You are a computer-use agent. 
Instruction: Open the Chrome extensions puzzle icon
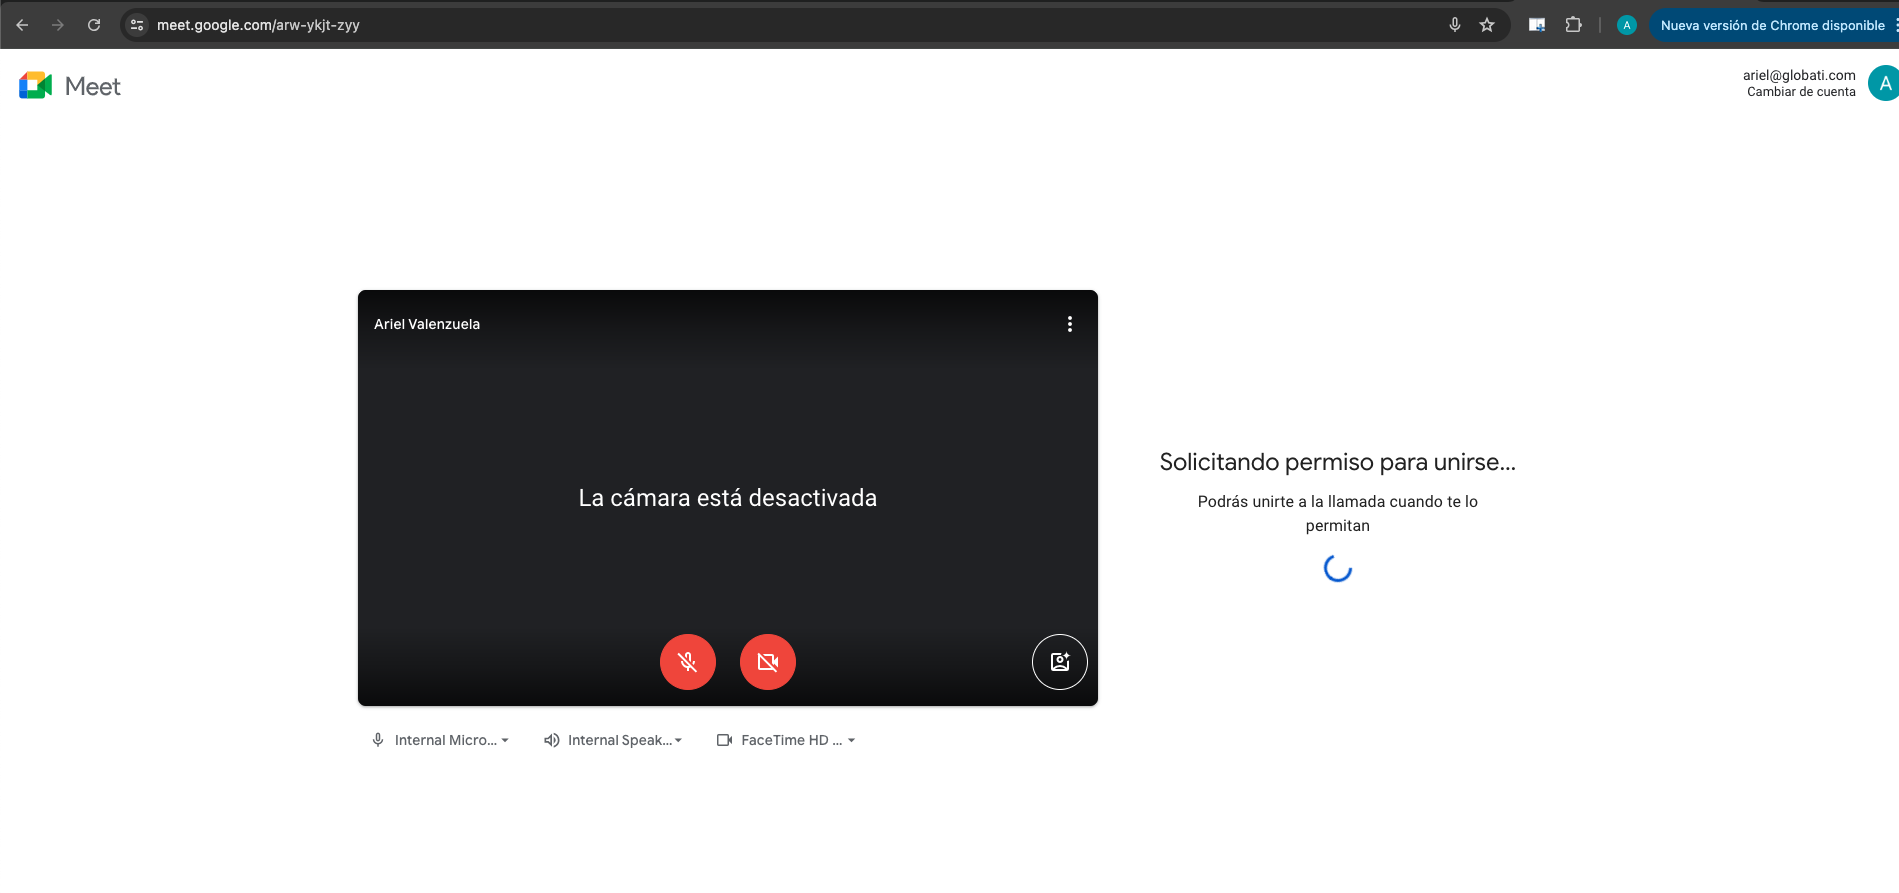pos(1573,25)
